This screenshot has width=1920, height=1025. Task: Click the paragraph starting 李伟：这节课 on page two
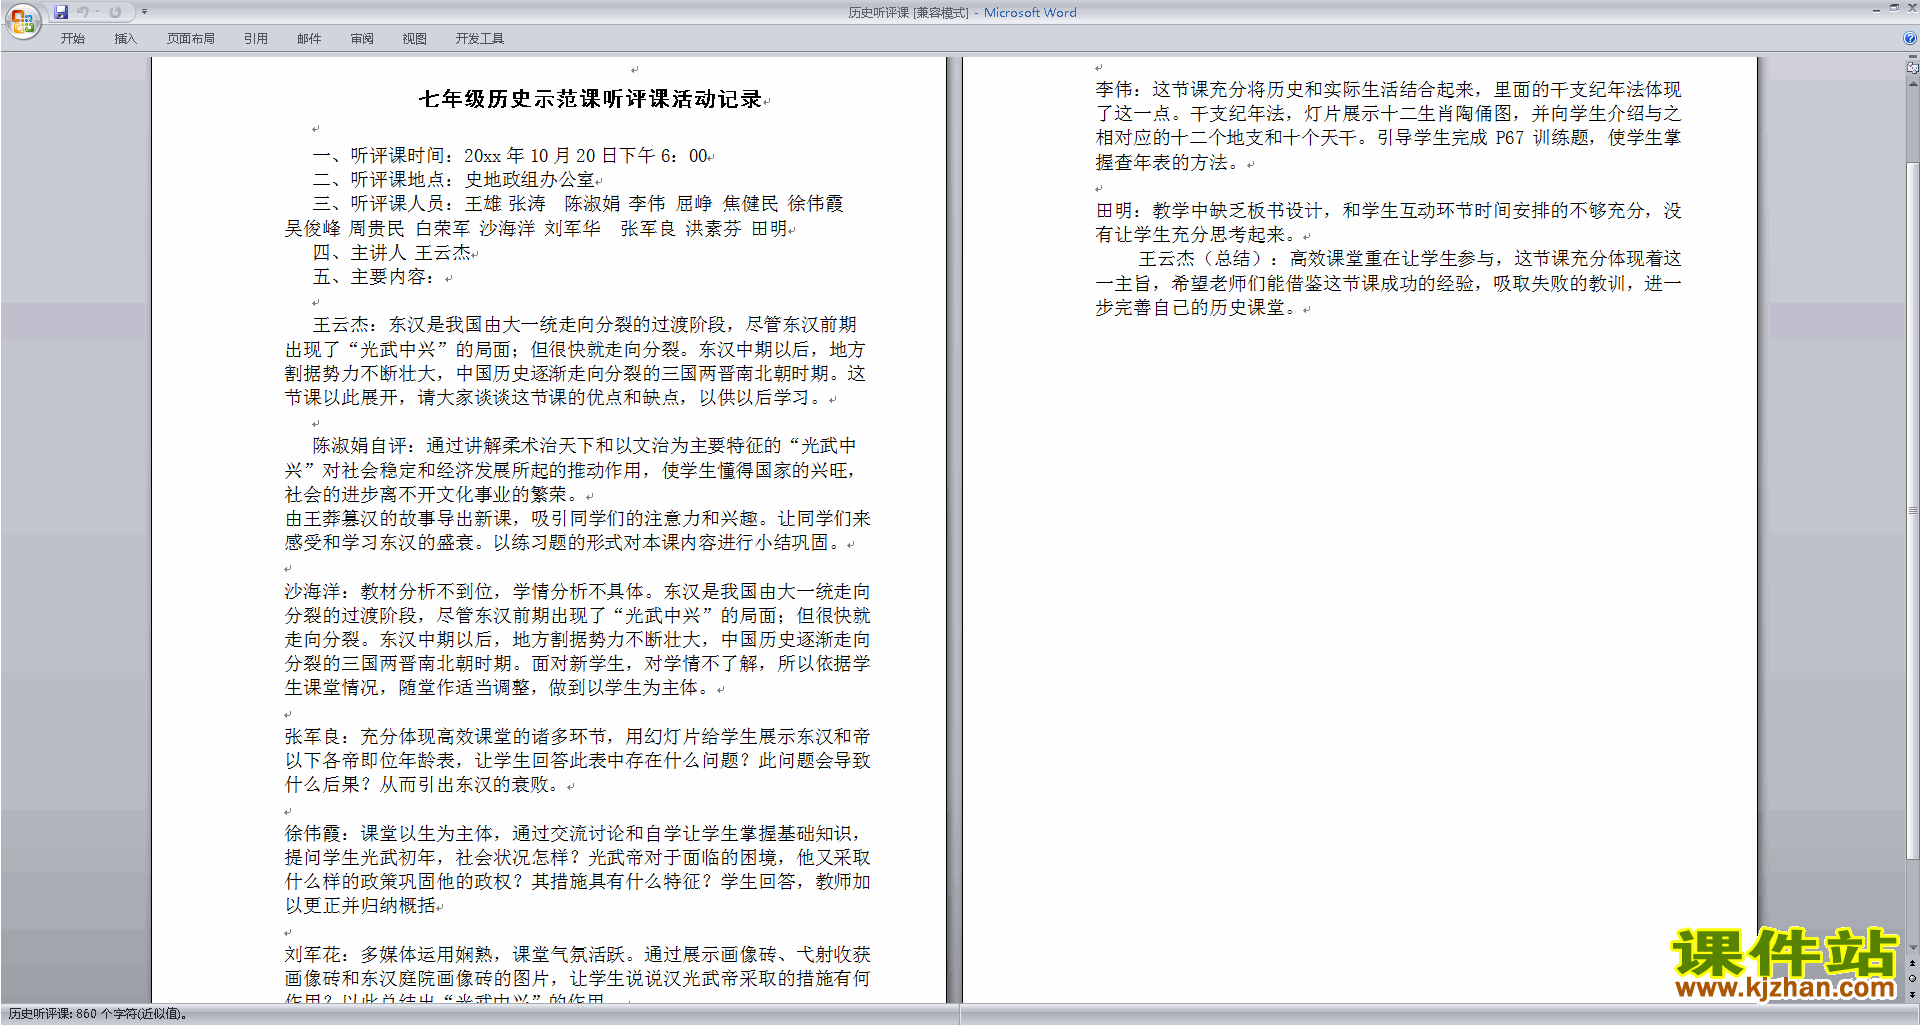(x=1388, y=126)
